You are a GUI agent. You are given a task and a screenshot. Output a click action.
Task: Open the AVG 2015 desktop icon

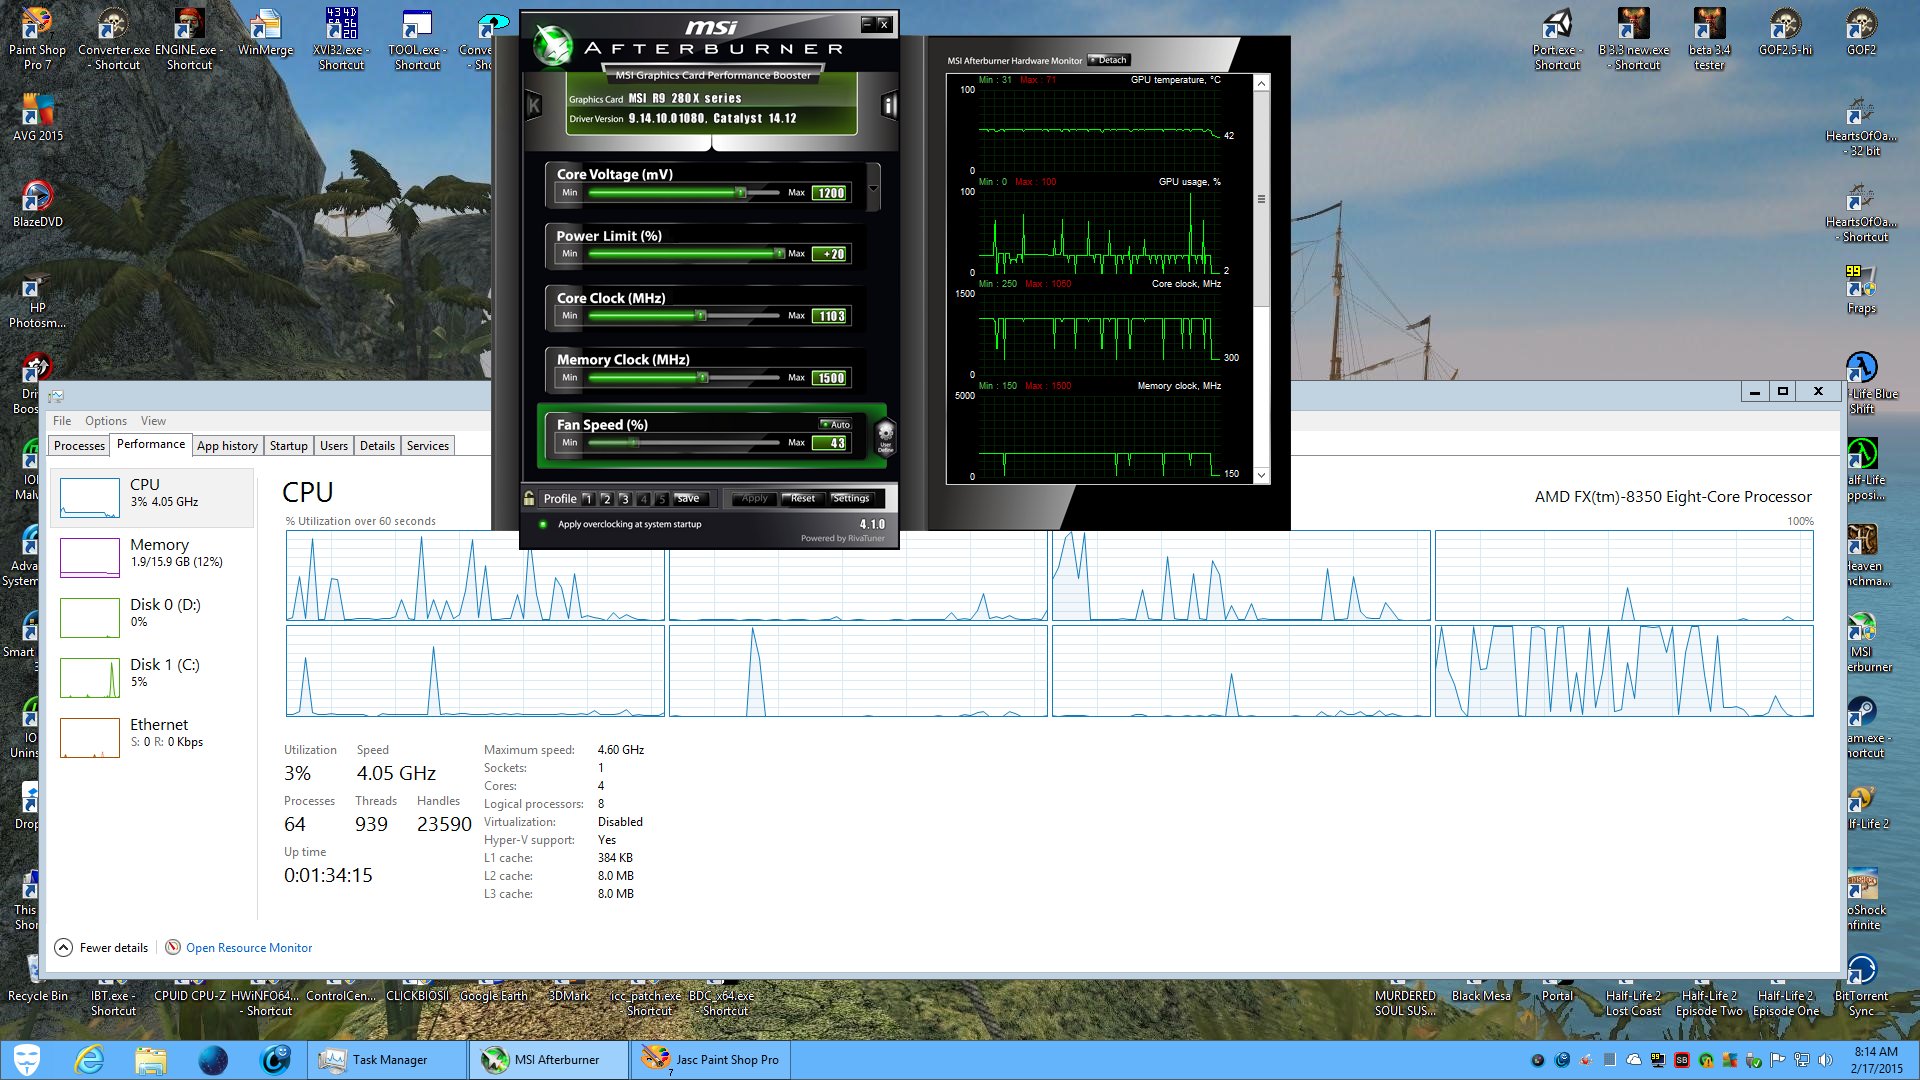pos(37,117)
